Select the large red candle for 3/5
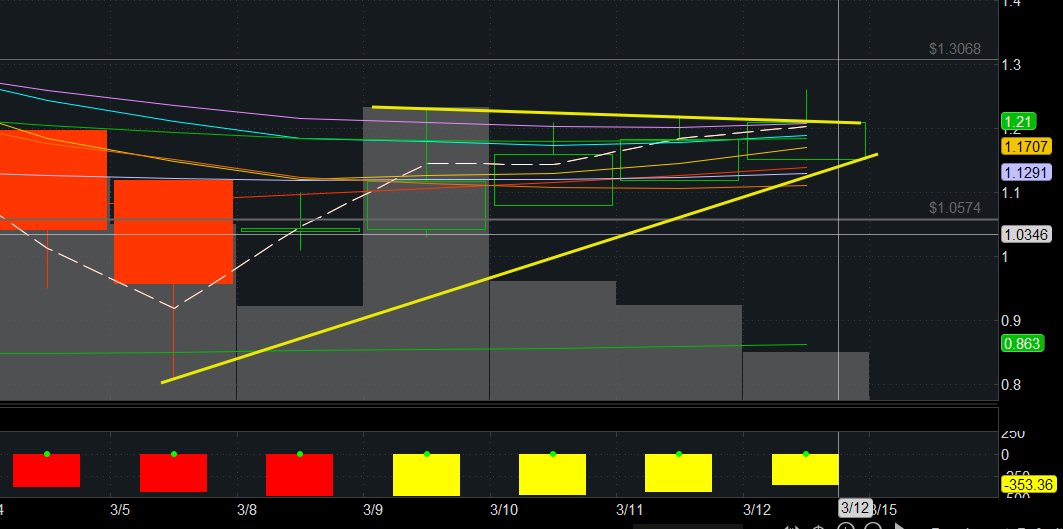 click(x=174, y=232)
